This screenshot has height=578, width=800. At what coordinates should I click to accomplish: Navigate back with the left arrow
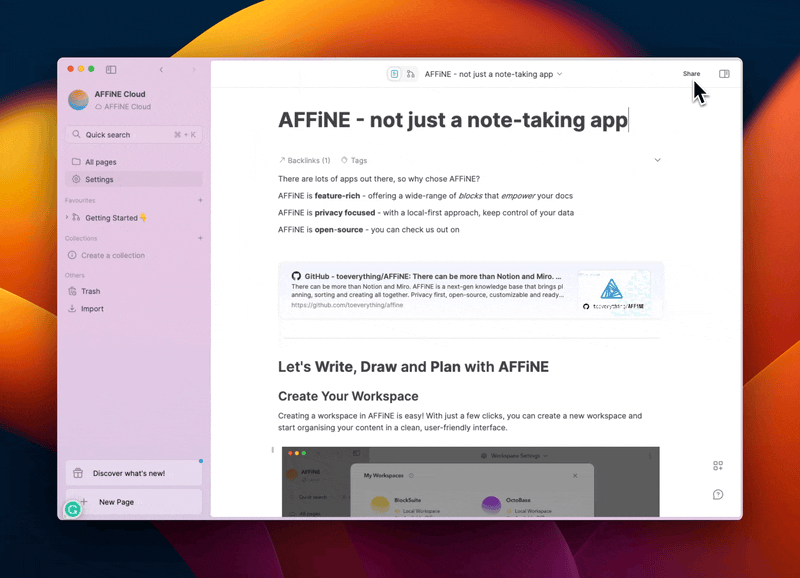click(x=161, y=69)
